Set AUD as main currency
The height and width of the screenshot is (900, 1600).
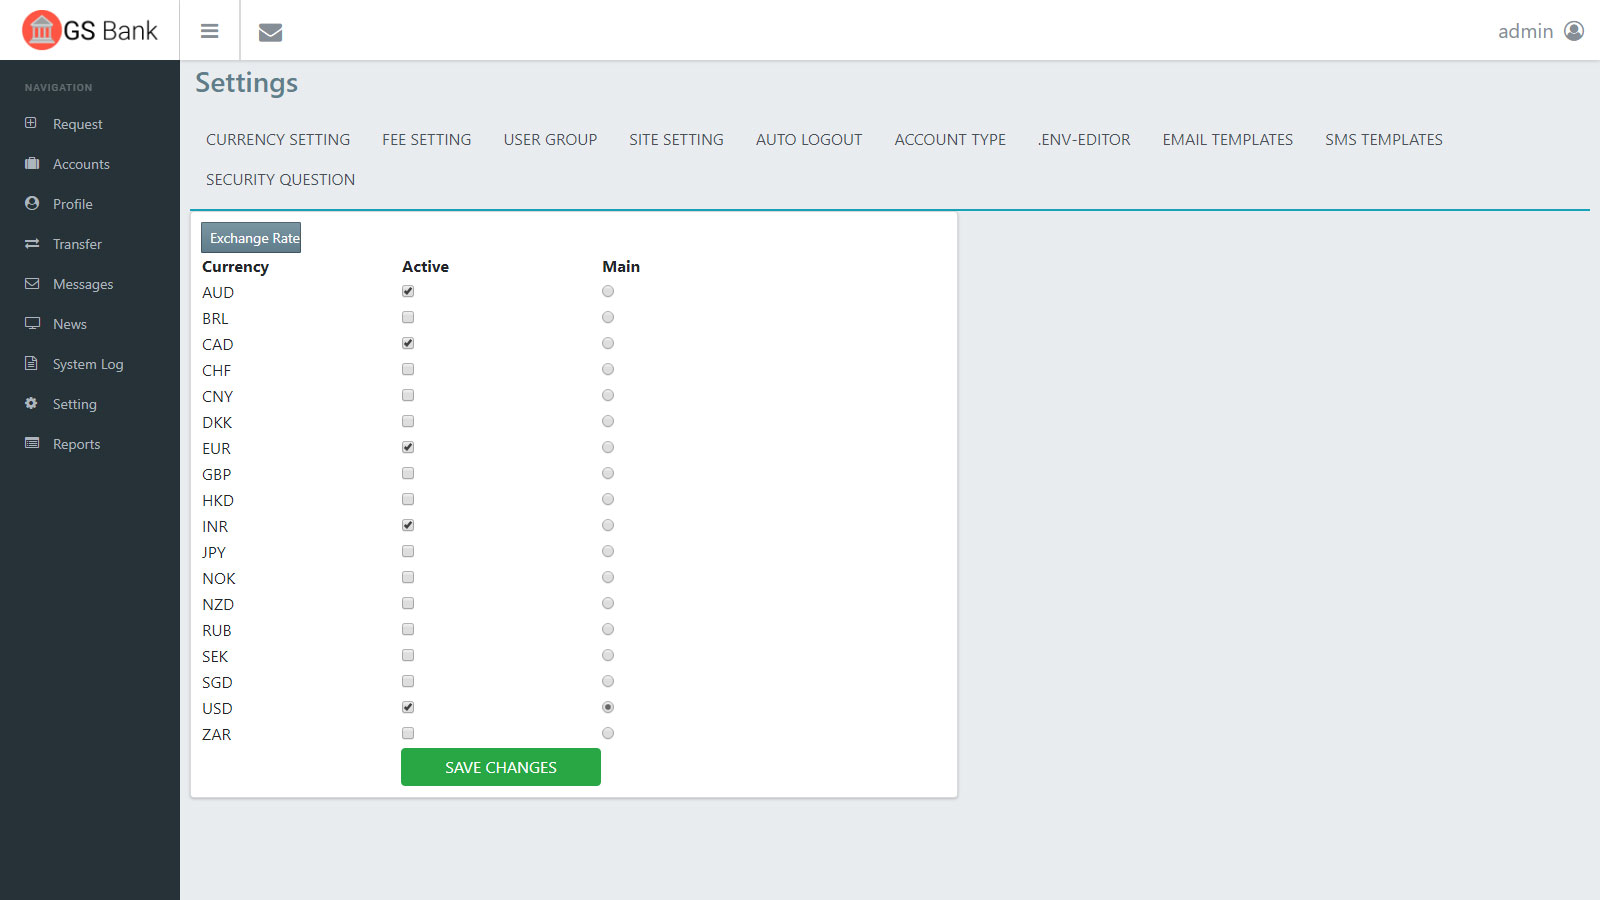[x=608, y=292]
